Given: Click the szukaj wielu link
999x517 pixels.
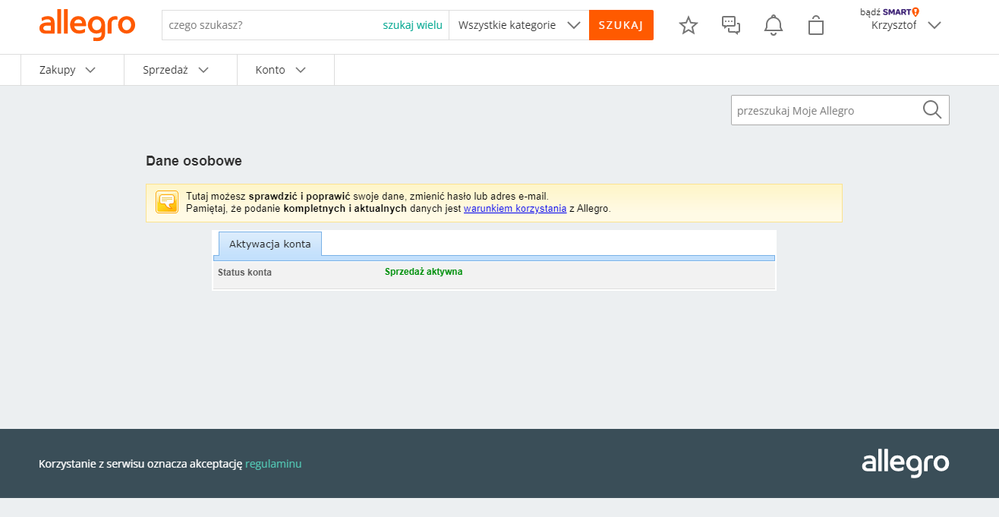Looking at the screenshot, I should 412,25.
